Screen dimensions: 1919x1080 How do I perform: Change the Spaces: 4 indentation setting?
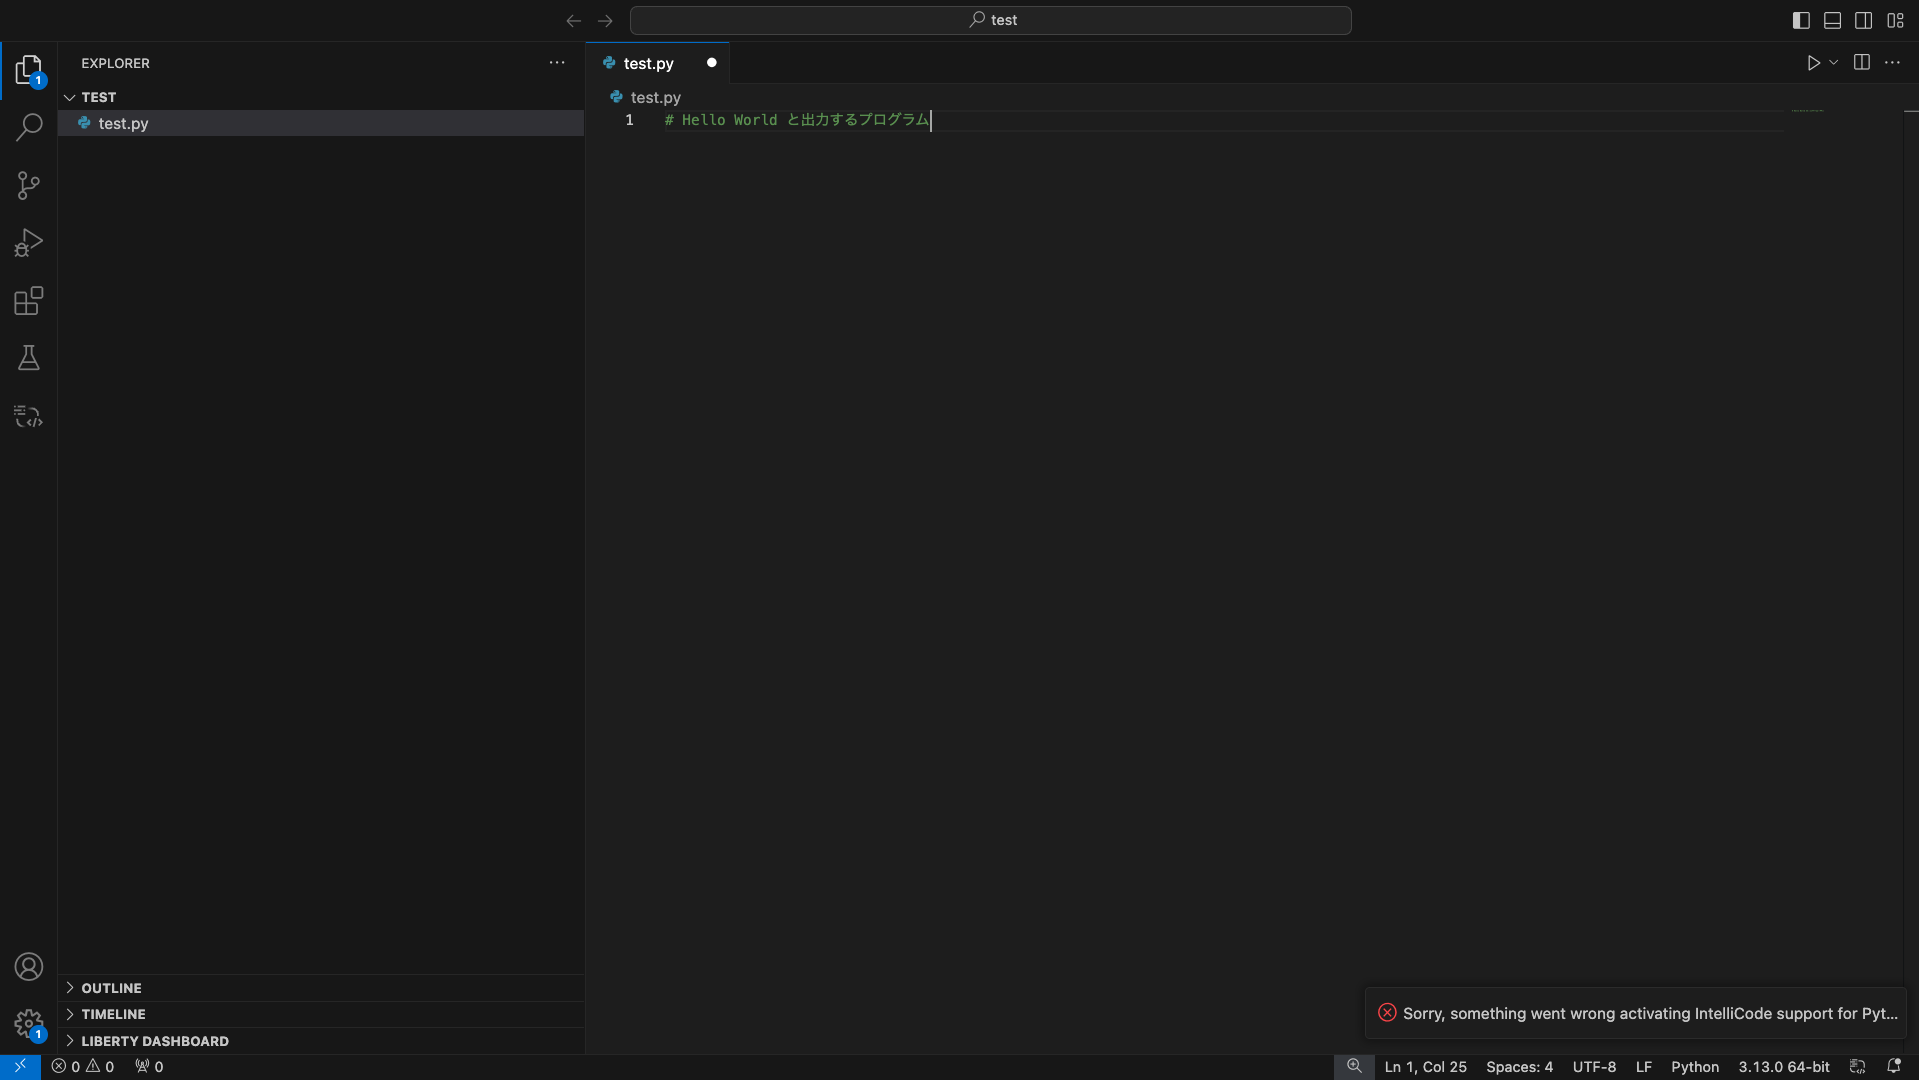pos(1519,1067)
